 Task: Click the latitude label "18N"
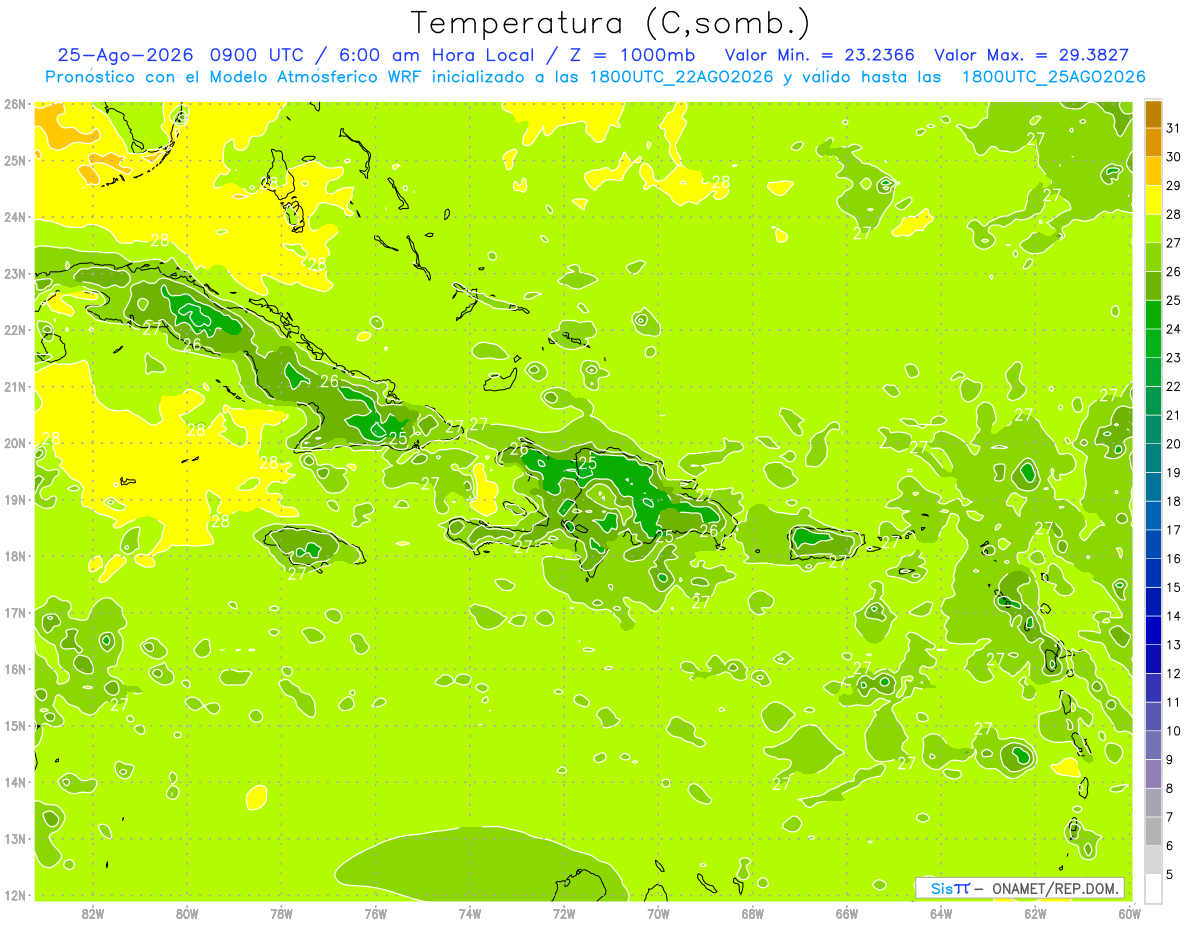coord(14,555)
